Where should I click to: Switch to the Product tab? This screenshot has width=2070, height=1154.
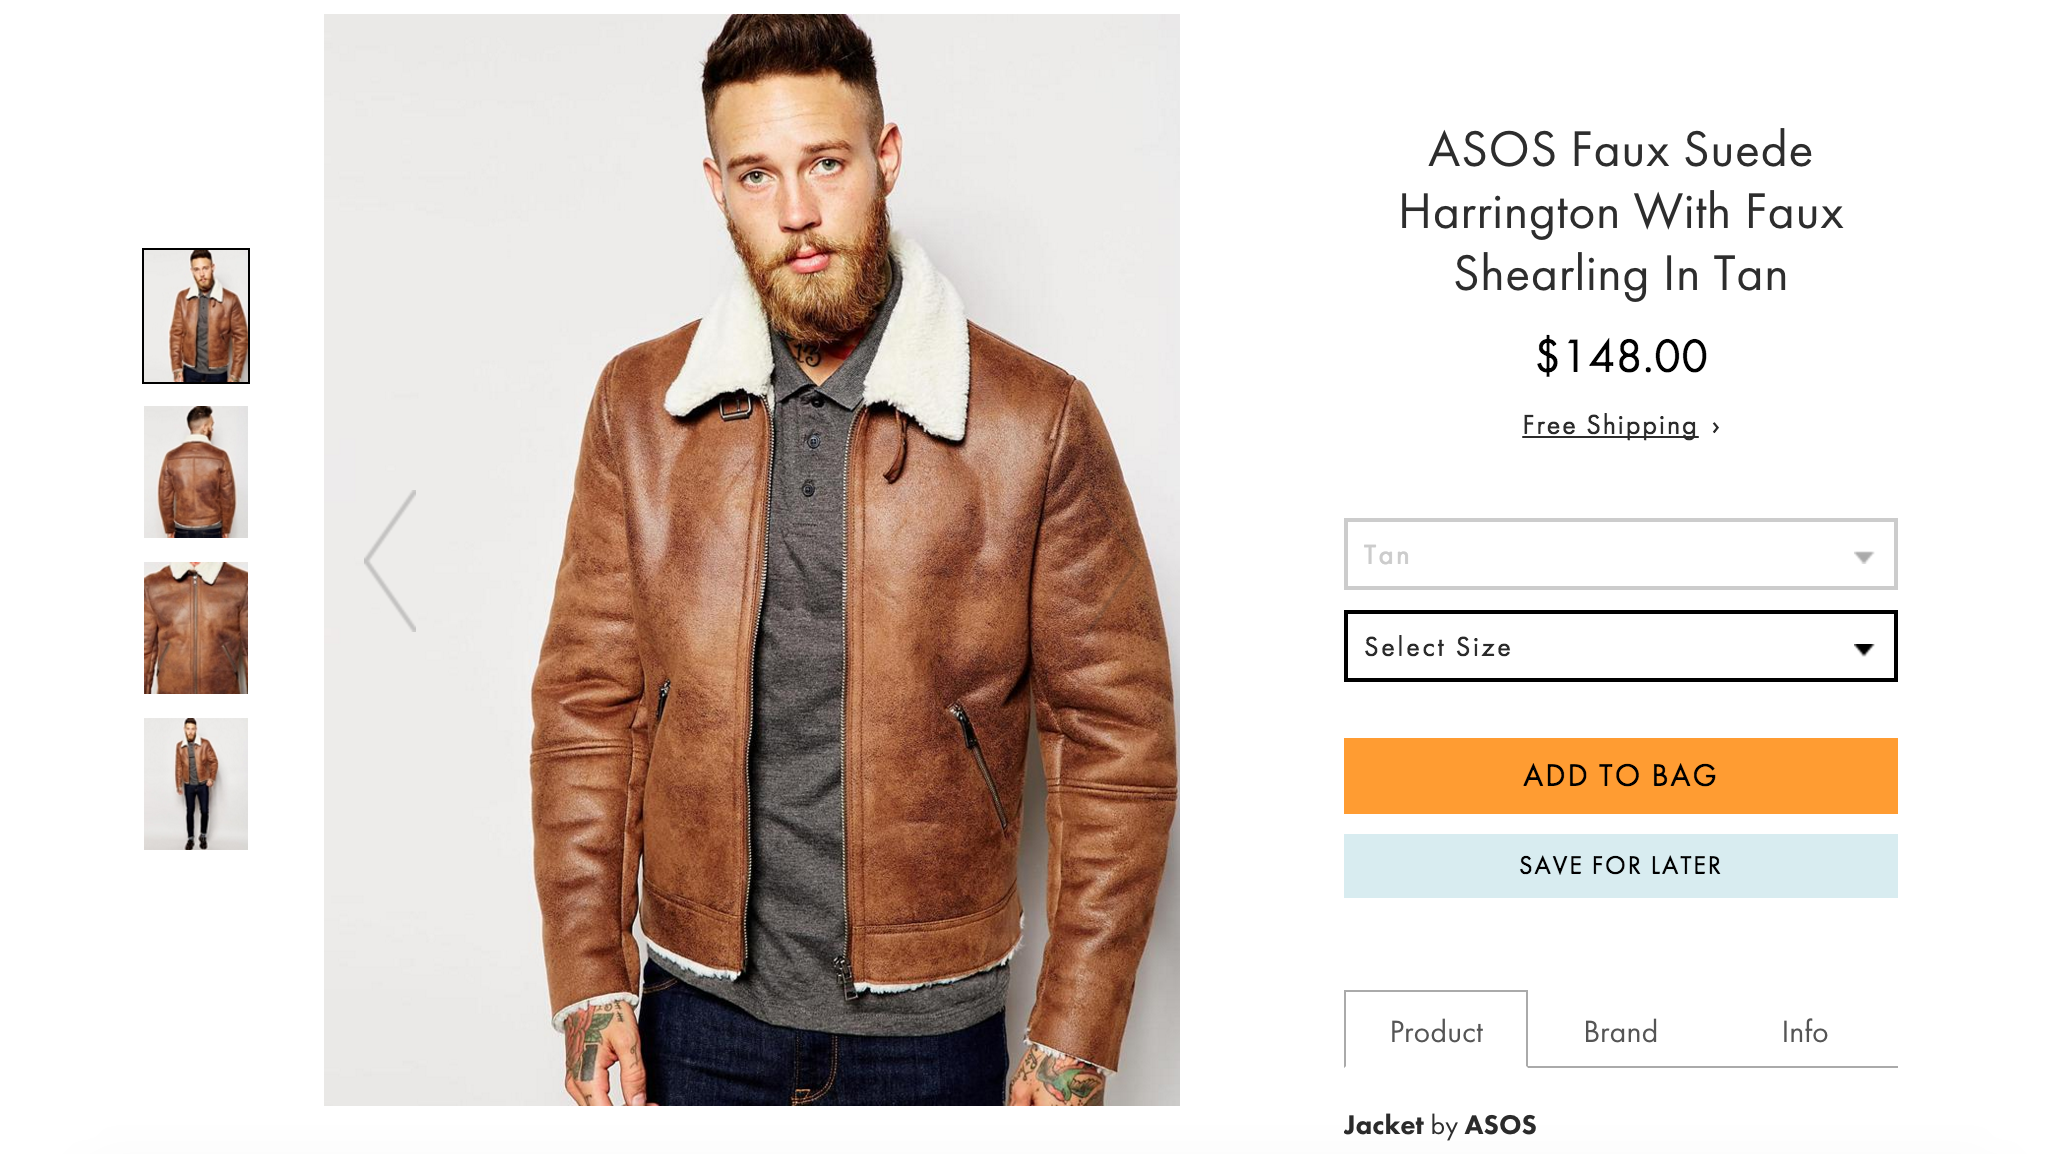[x=1435, y=1031]
